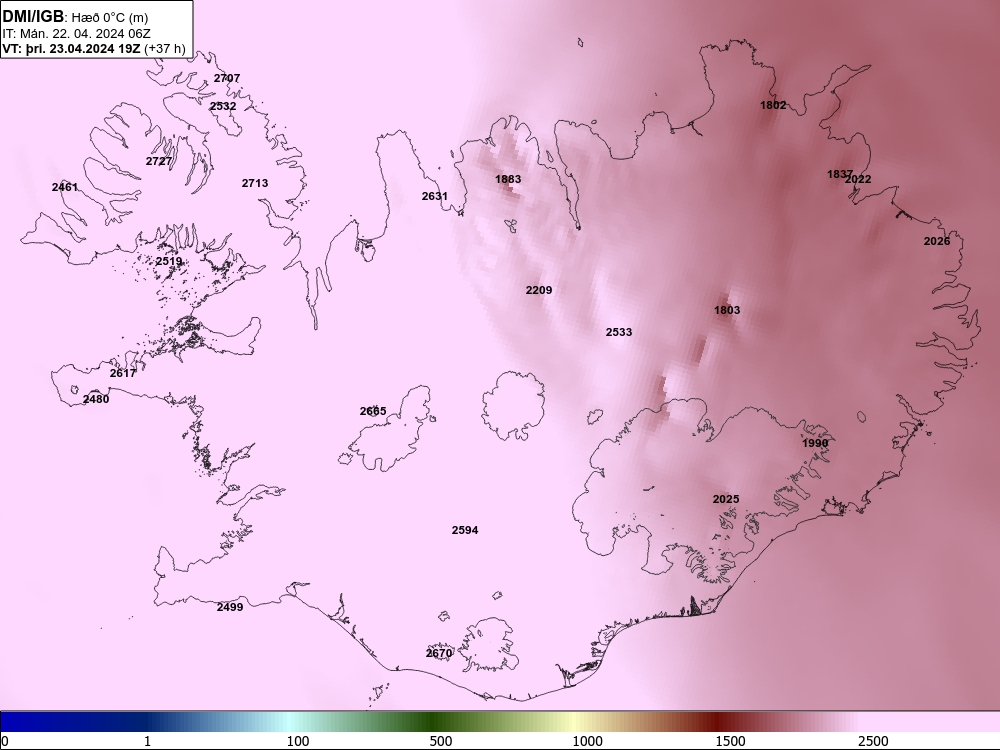
Task: Click the map value 2499
Action: (x=230, y=608)
